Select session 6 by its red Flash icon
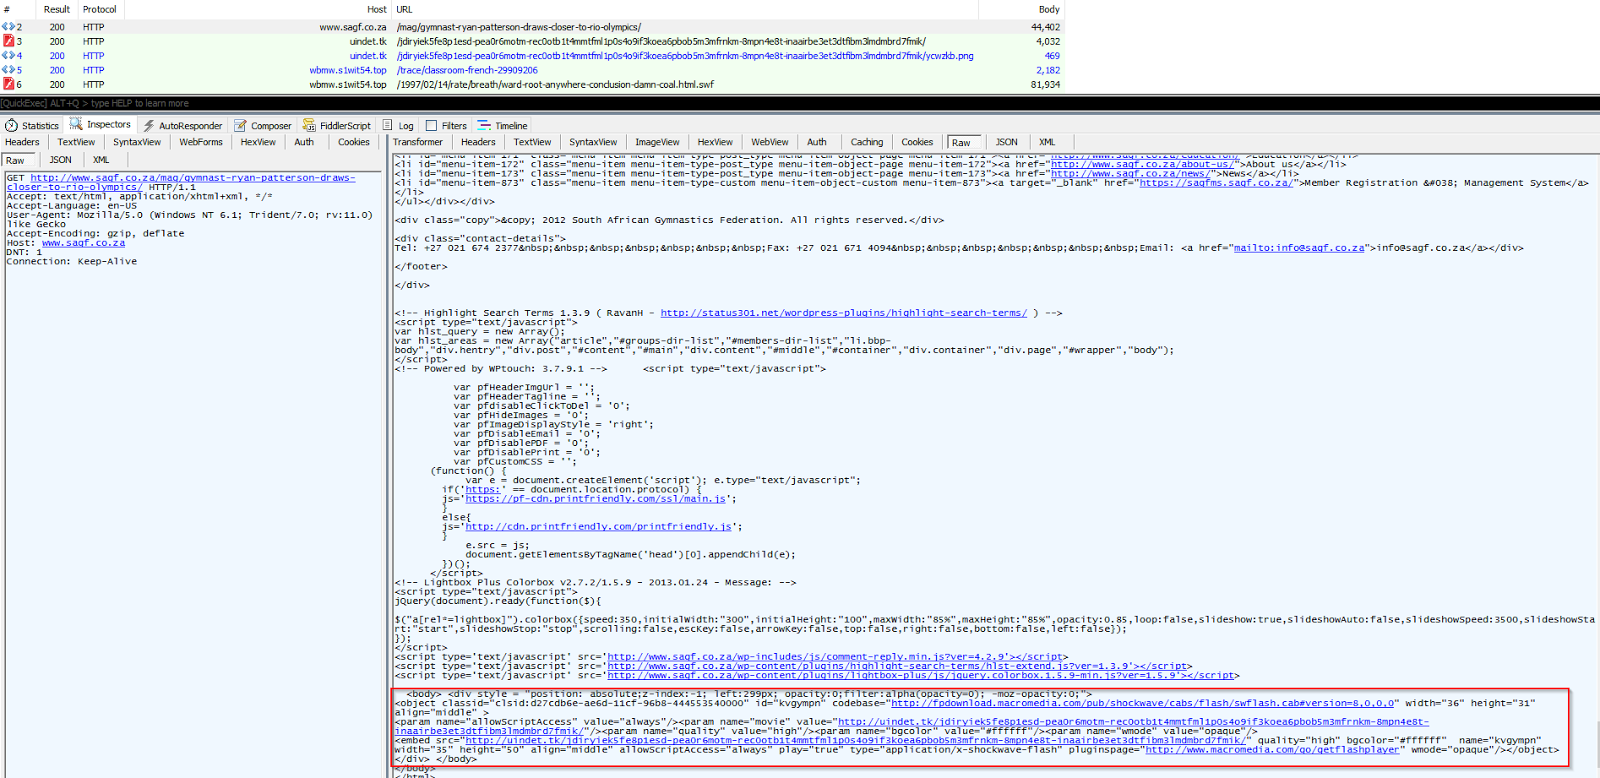Image resolution: width=1600 pixels, height=778 pixels. [8, 85]
